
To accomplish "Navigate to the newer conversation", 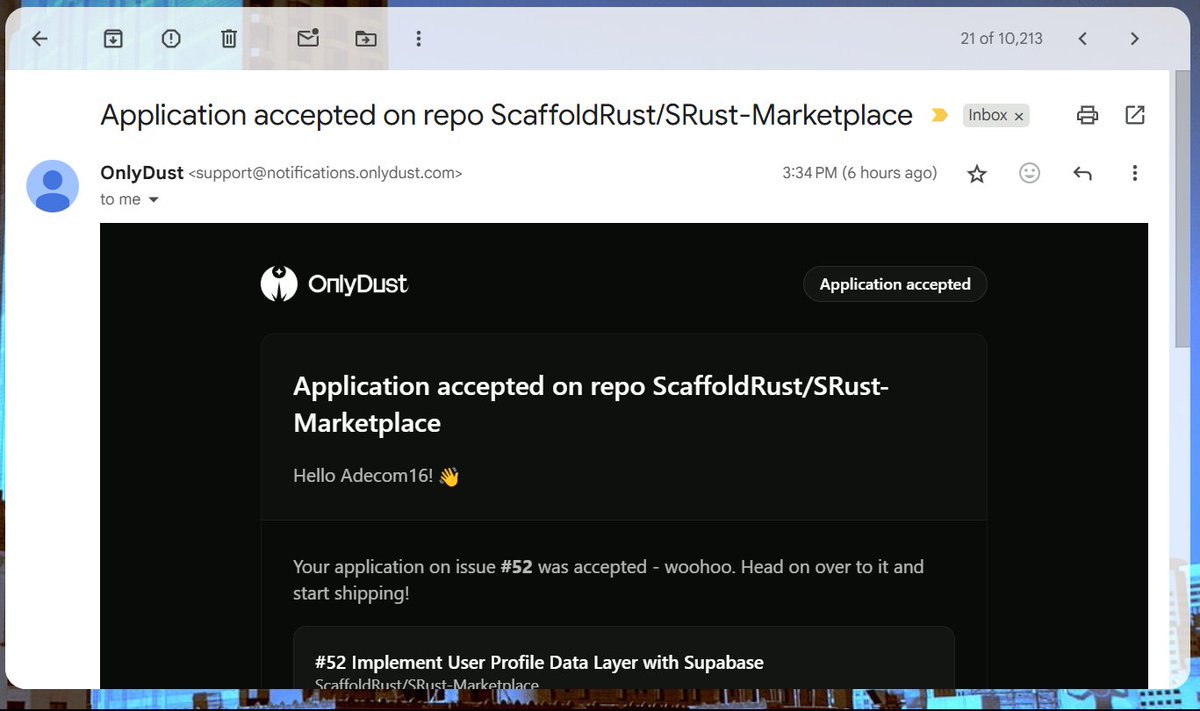I will click(x=1083, y=38).
